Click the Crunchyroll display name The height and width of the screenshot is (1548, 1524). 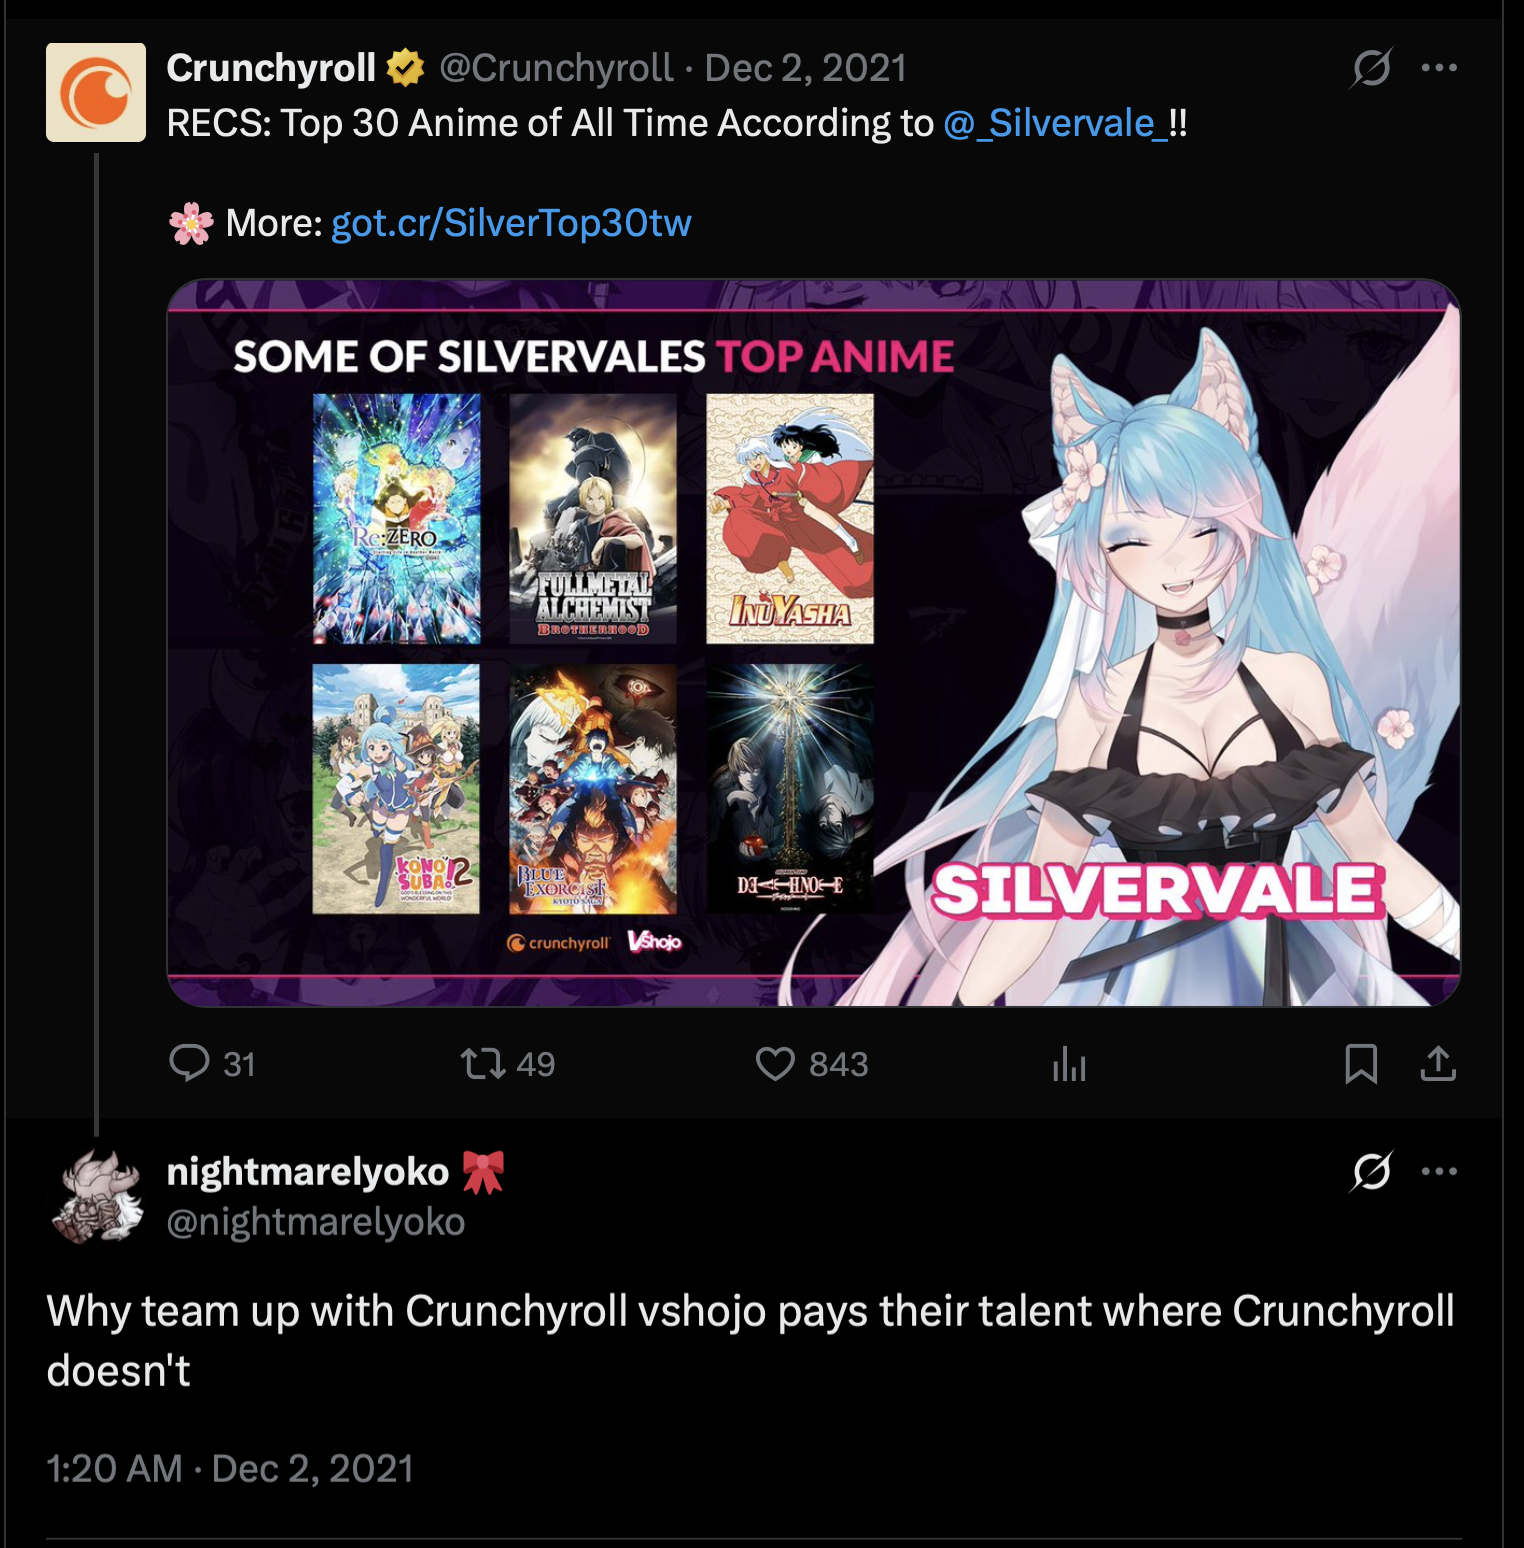coord(271,68)
